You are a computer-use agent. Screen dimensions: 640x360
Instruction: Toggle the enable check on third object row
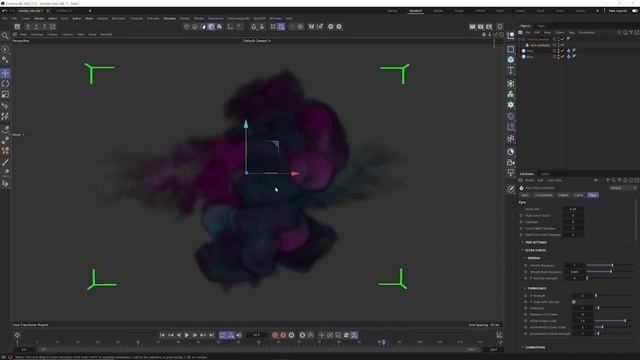coord(562,51)
